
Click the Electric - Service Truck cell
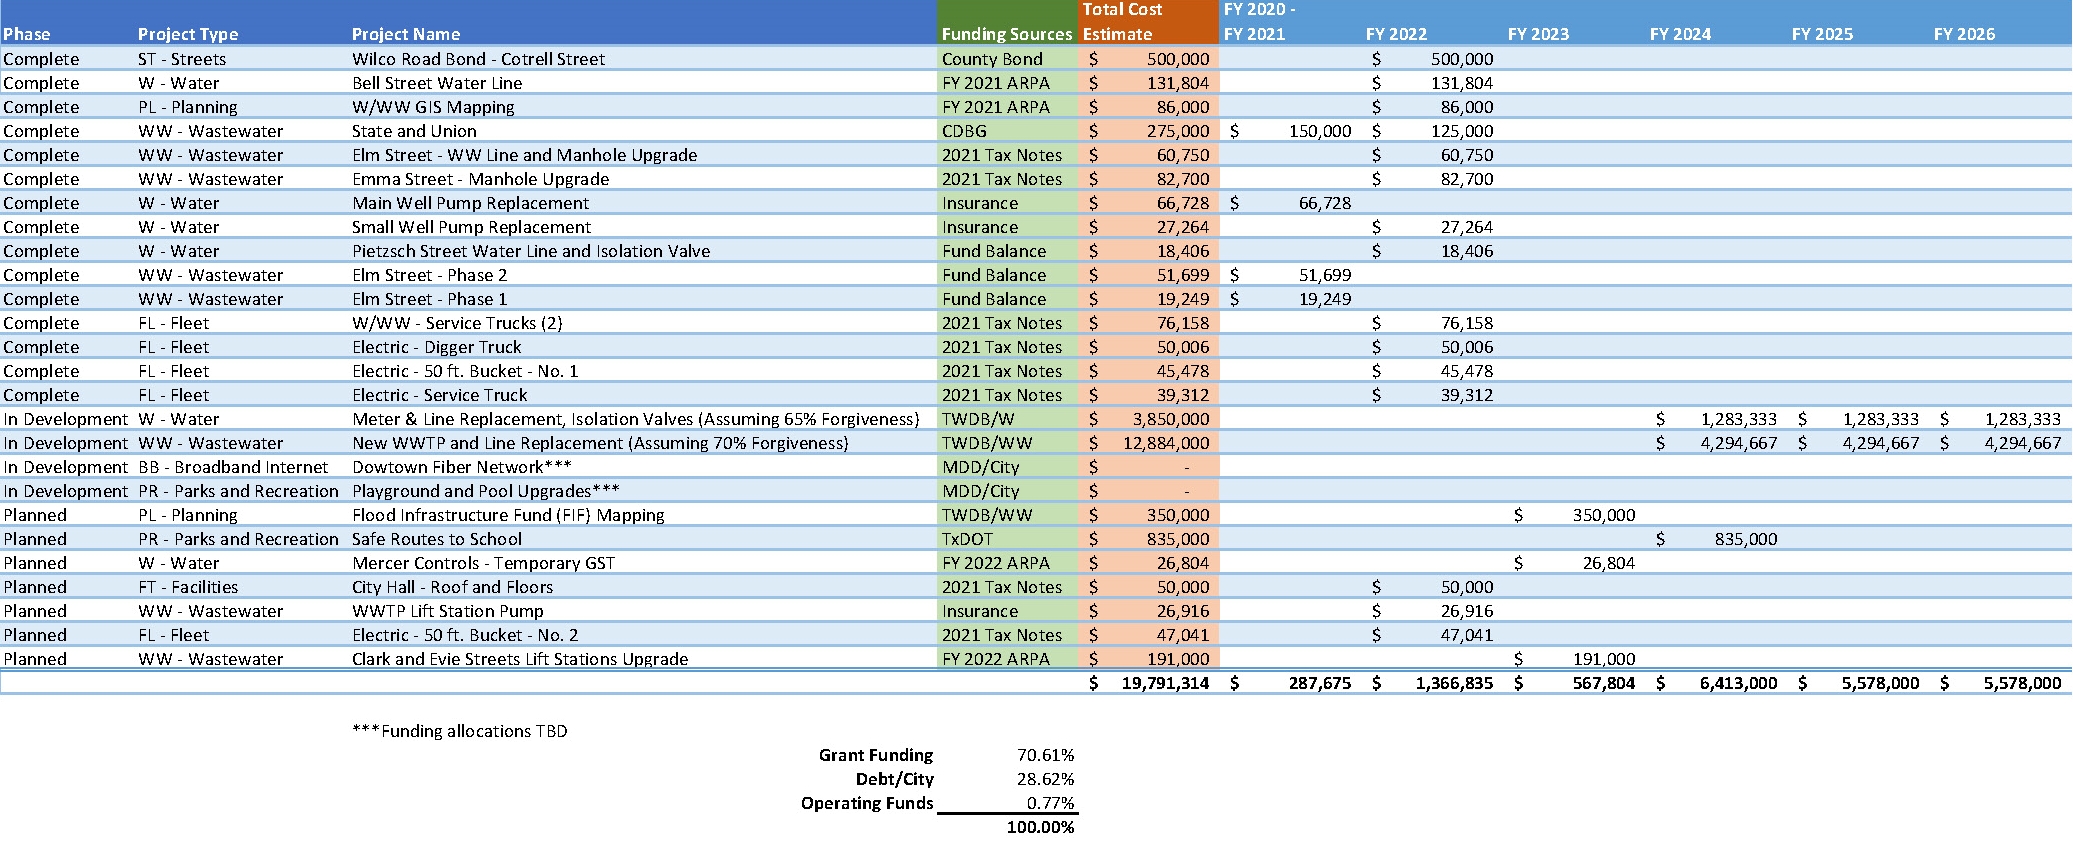point(439,395)
